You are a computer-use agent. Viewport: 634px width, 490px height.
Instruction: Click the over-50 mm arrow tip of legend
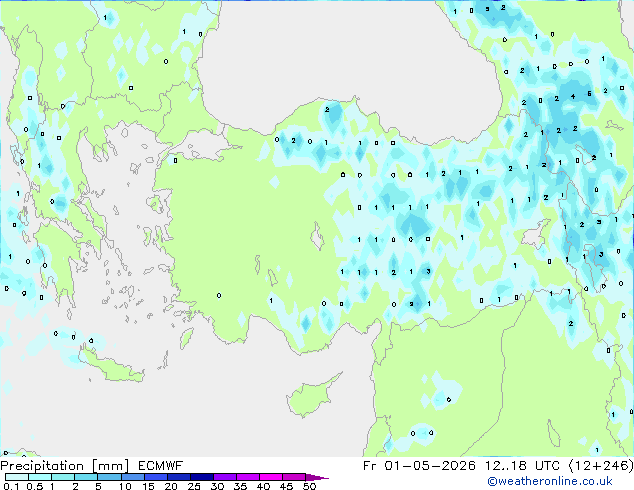317,477
